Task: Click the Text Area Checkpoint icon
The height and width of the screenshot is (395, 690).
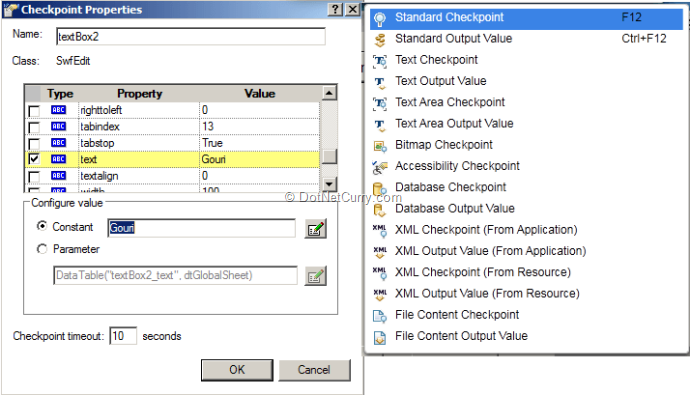Action: 379,103
